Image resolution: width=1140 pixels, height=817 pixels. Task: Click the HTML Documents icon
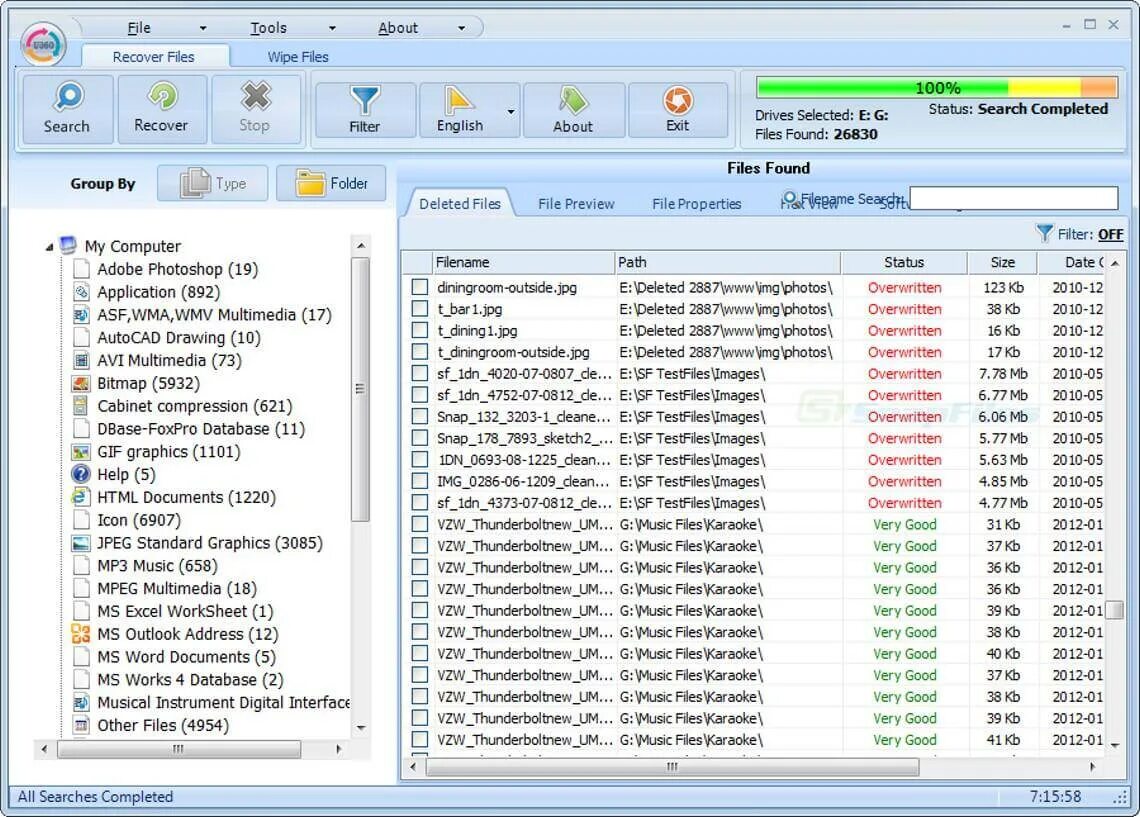[x=81, y=497]
